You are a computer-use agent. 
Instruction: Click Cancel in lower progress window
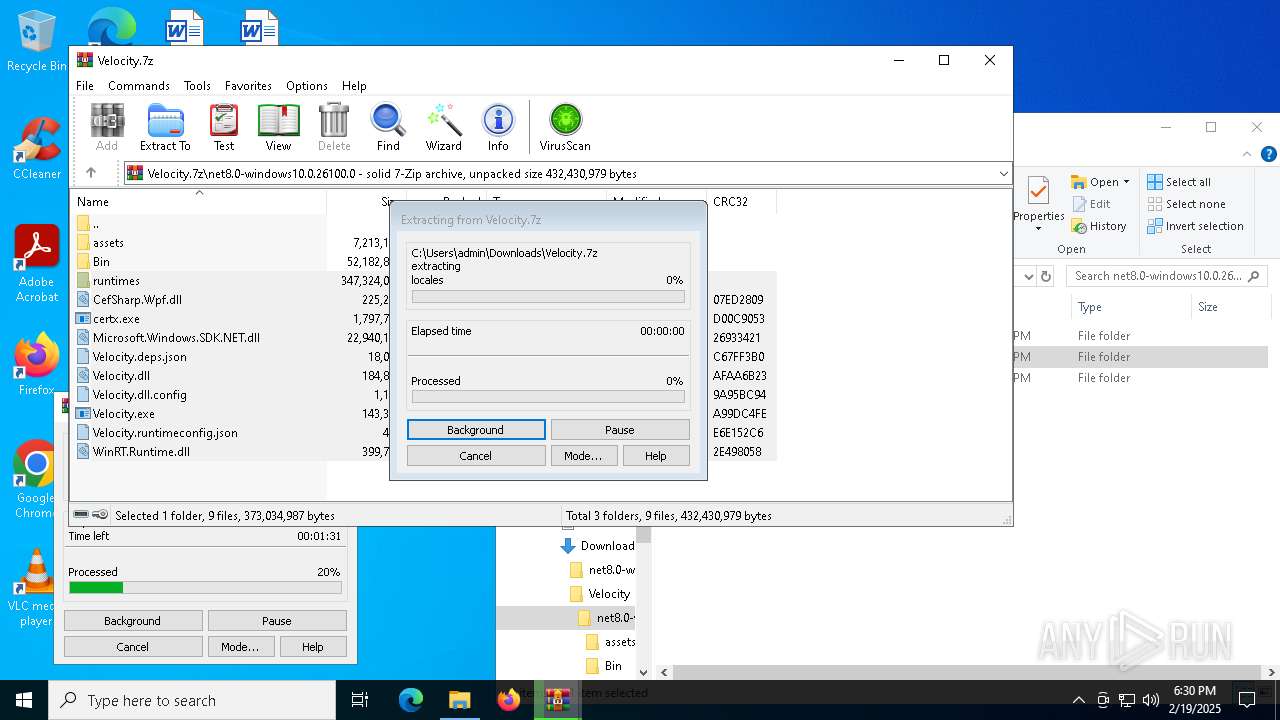[x=133, y=647]
